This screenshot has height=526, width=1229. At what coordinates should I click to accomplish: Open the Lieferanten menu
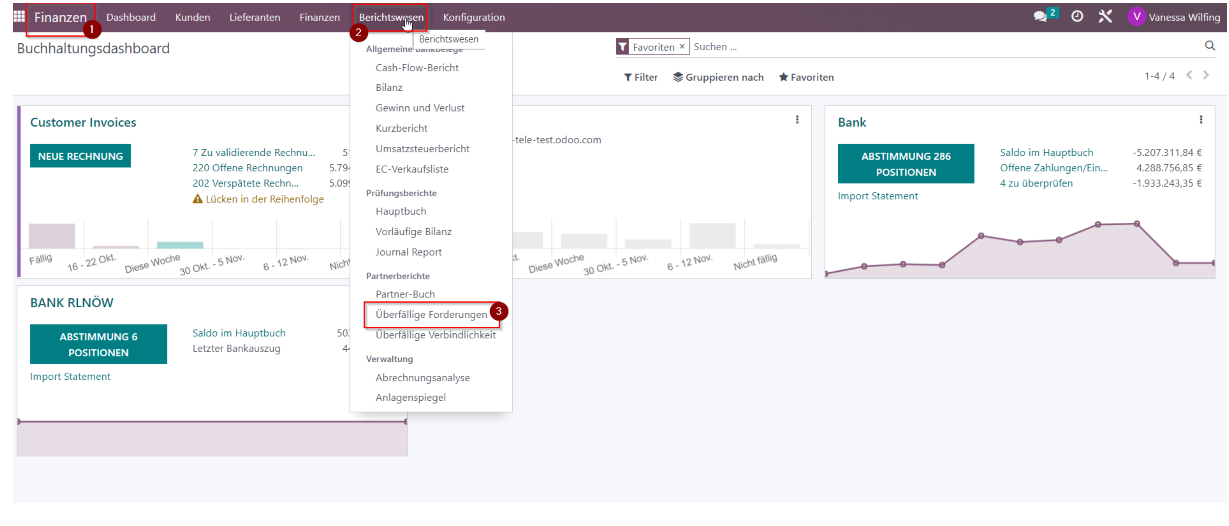[x=254, y=17]
